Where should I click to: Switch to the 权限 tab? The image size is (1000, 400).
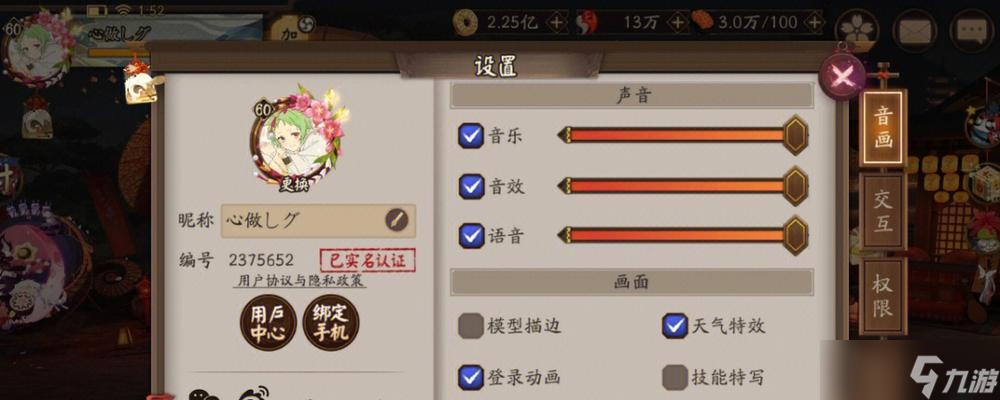(x=883, y=297)
